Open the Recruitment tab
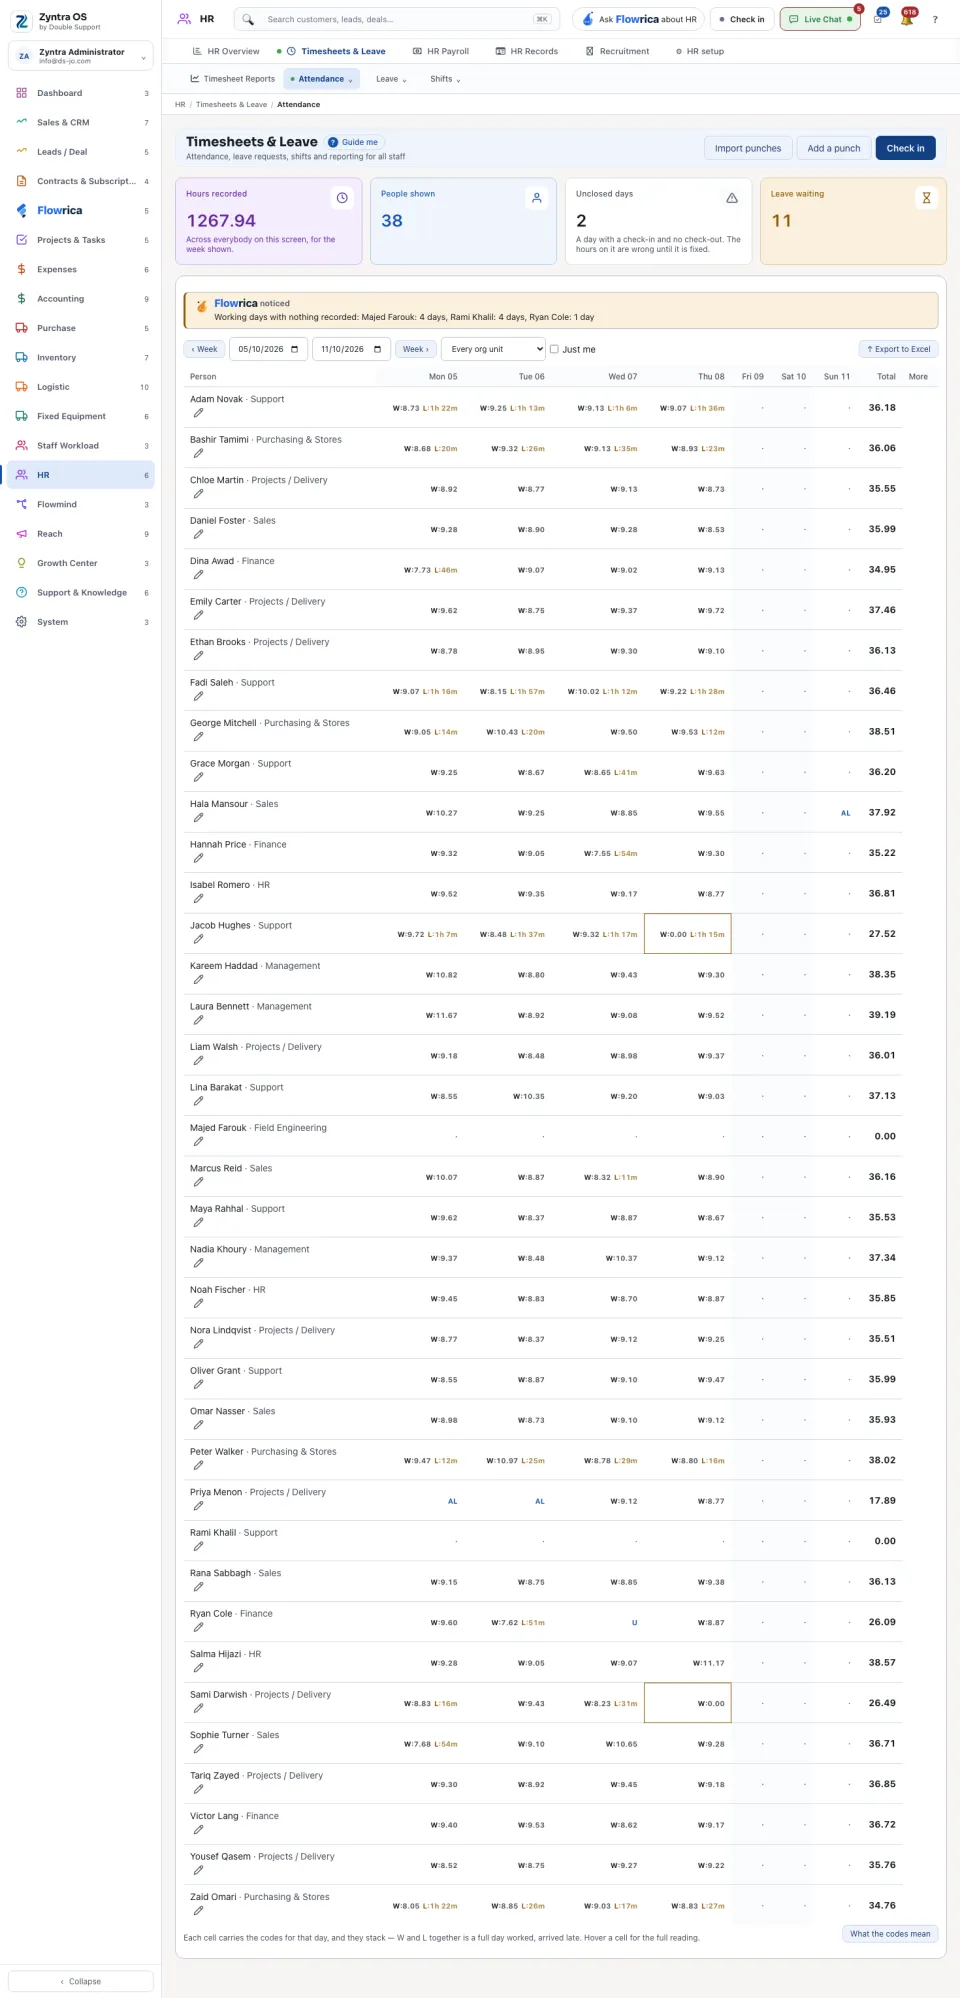 click(x=617, y=51)
